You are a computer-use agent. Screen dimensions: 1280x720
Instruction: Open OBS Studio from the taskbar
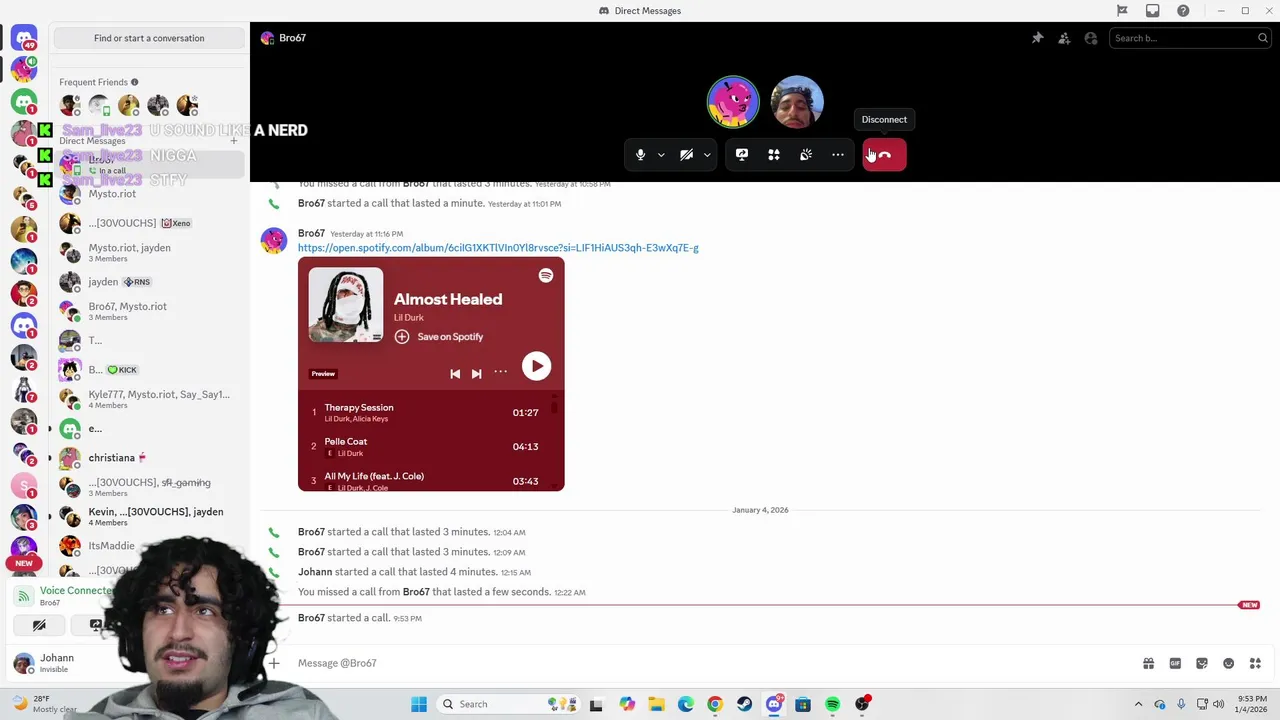pos(862,704)
